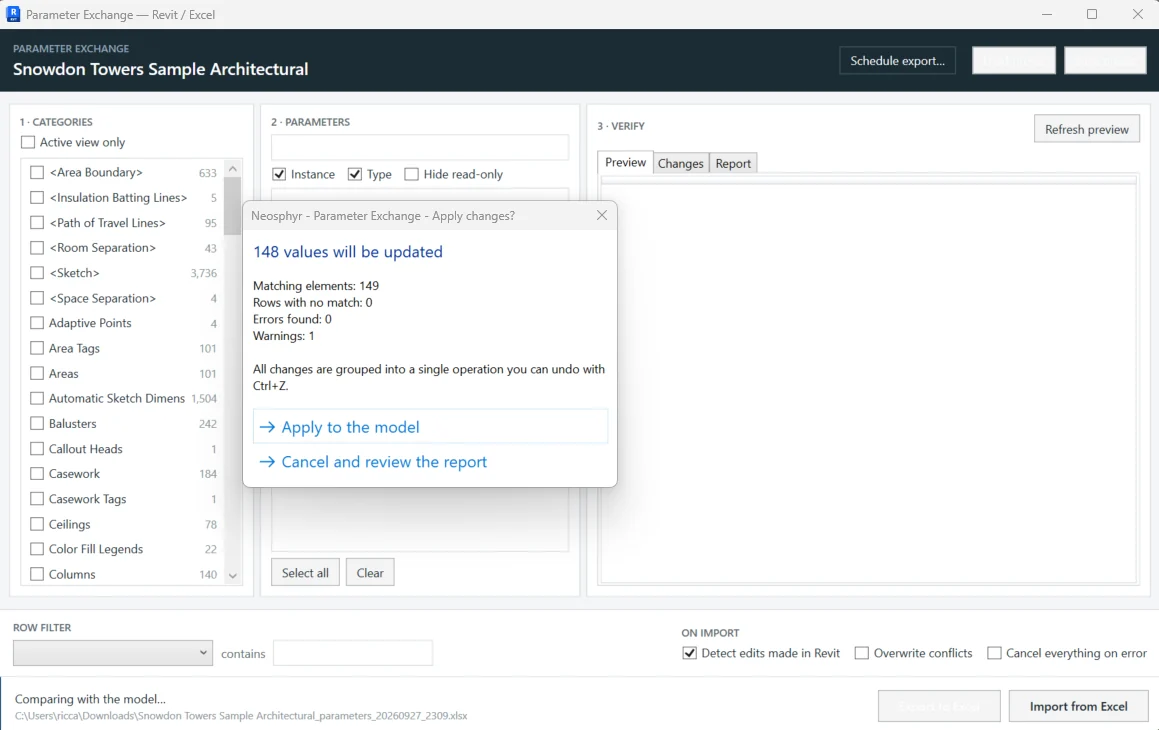
Task: Check the Color Fill Legends category
Action: (37, 549)
